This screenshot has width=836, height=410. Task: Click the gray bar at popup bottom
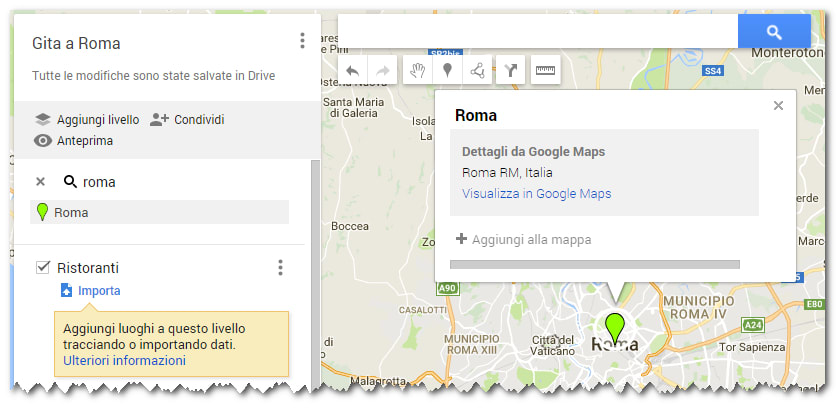point(594,264)
